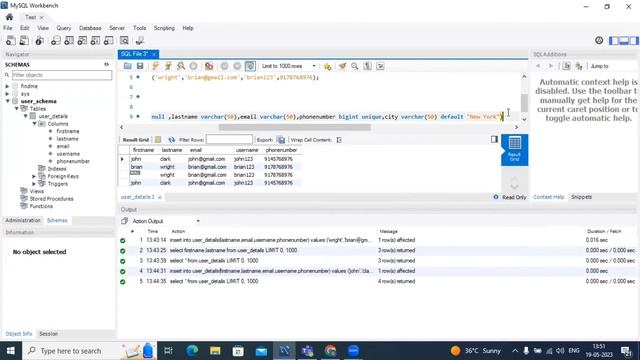Screen dimensions: 640x360
Task: Click the add to favorites star icon
Action: click(327, 66)
